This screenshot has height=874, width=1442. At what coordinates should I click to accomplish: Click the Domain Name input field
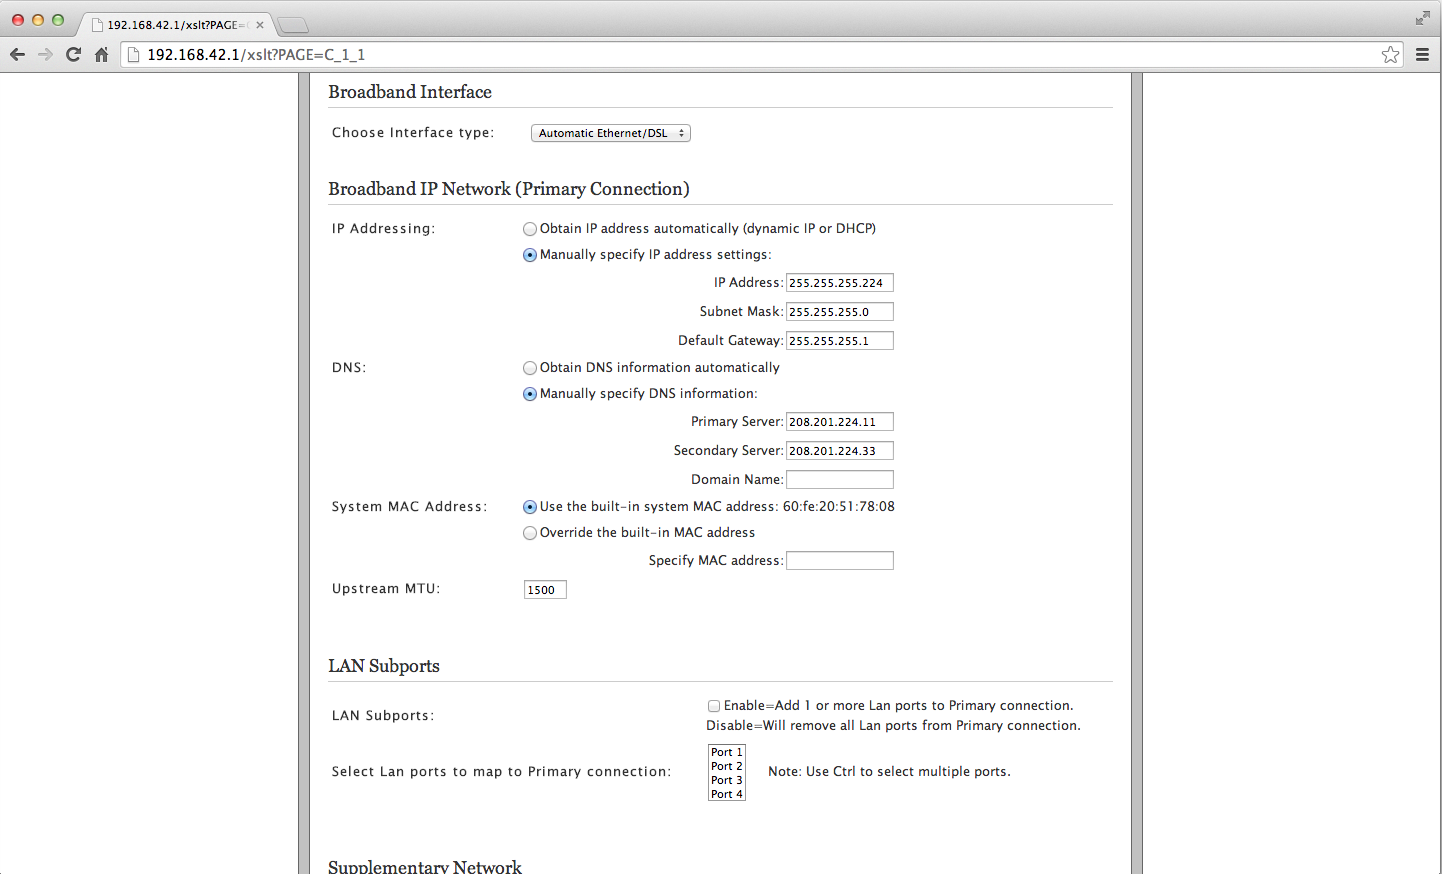point(839,479)
